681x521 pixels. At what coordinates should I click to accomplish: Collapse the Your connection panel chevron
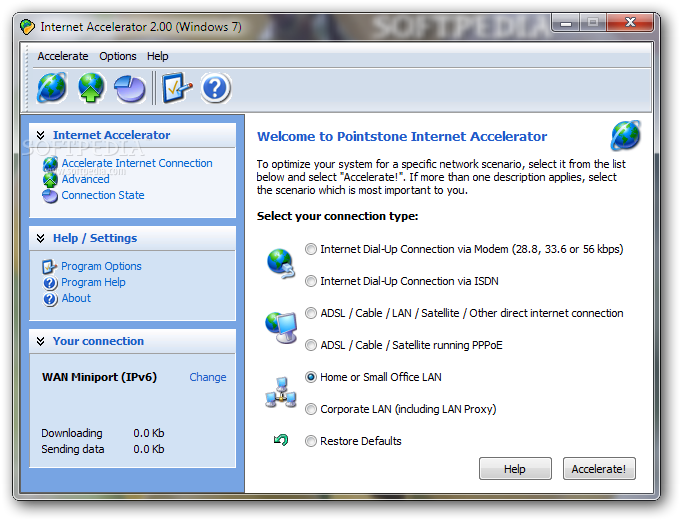pyautogui.click(x=40, y=341)
